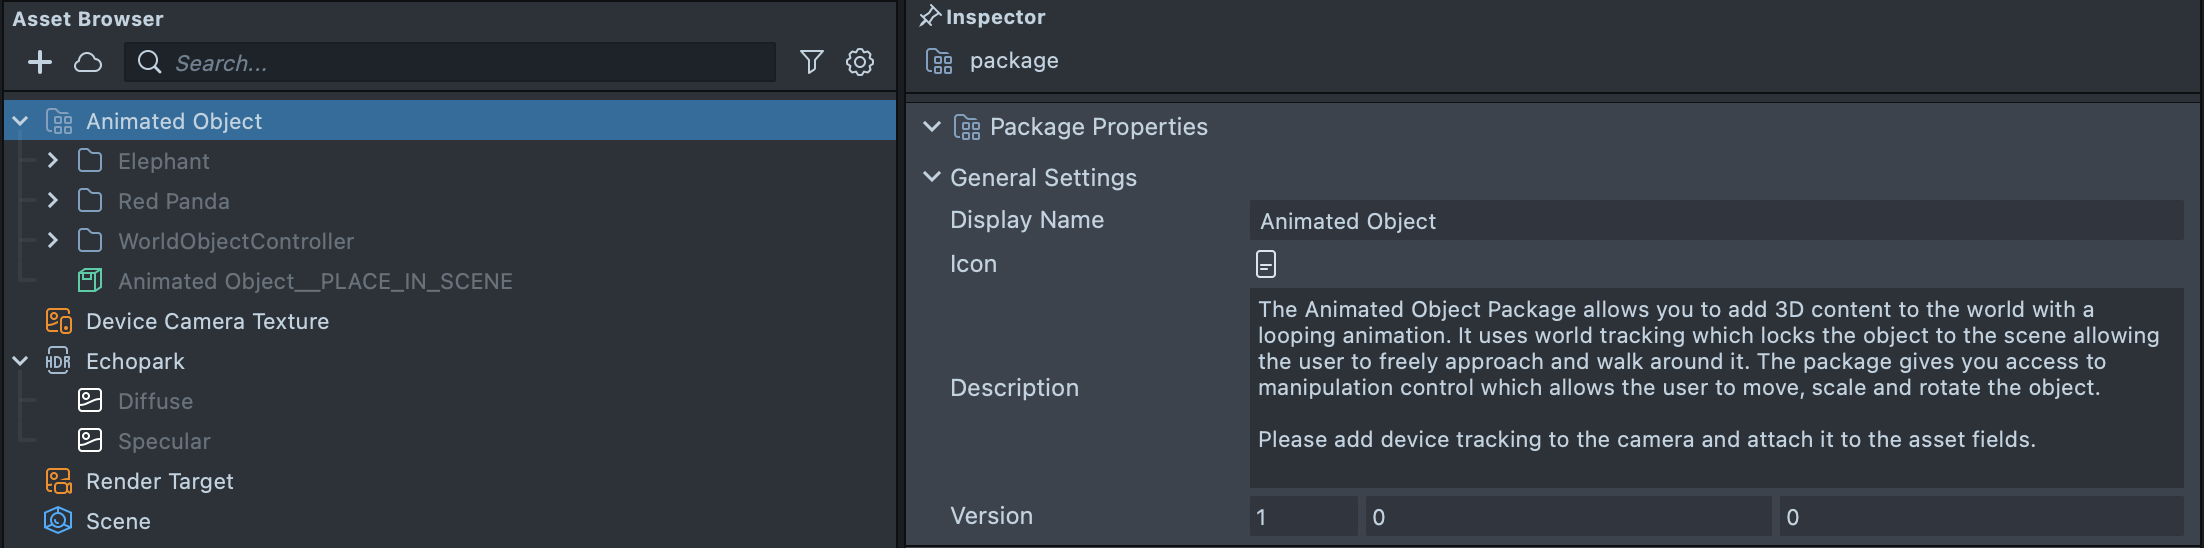Select the Animated Object__PLACE_IN_SCENE prefab

[314, 281]
